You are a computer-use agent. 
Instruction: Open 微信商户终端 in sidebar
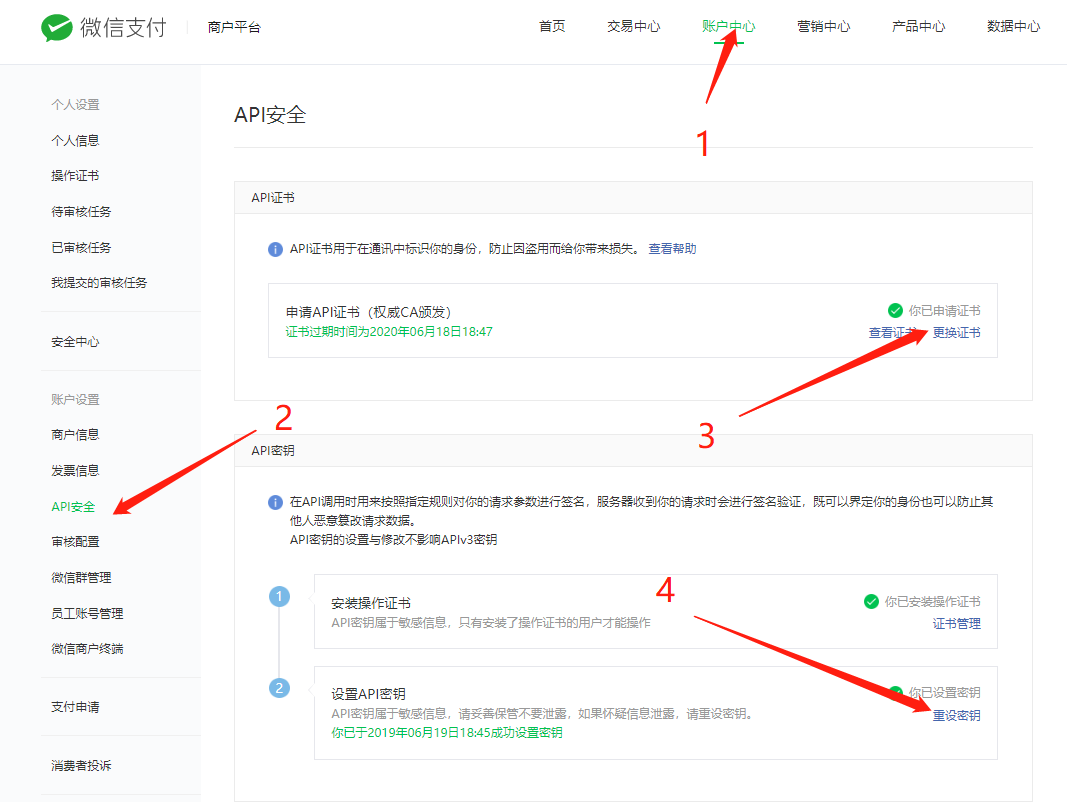pos(87,649)
